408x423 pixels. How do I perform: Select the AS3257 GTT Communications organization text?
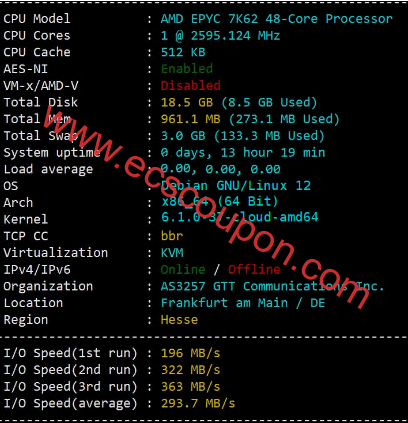(x=272, y=286)
